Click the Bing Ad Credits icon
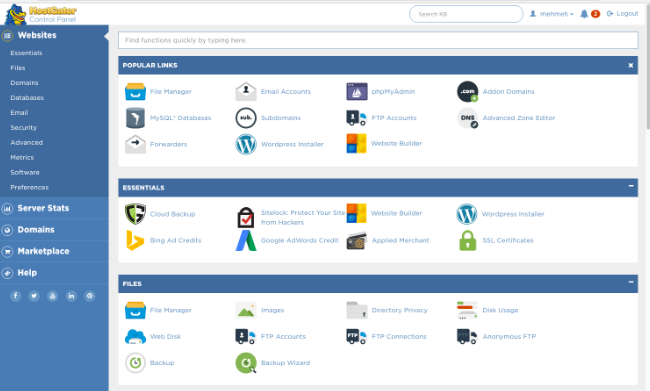The width and height of the screenshot is (650, 391). pyautogui.click(x=135, y=240)
